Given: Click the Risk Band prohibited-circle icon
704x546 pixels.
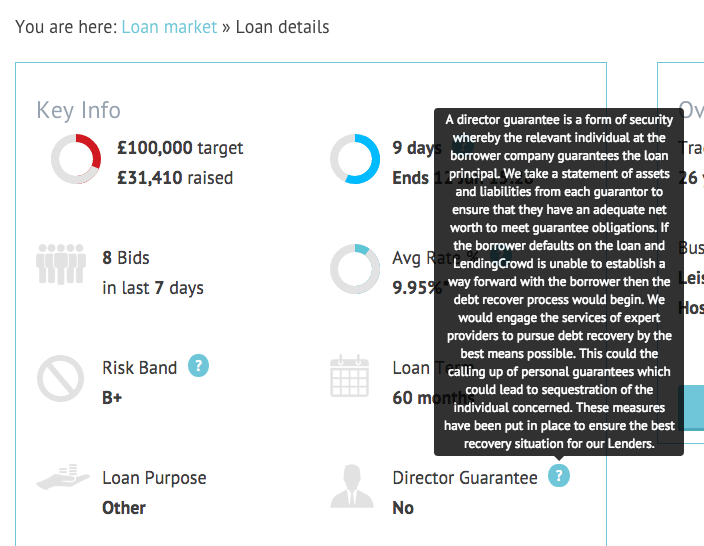Looking at the screenshot, I should pos(61,379).
